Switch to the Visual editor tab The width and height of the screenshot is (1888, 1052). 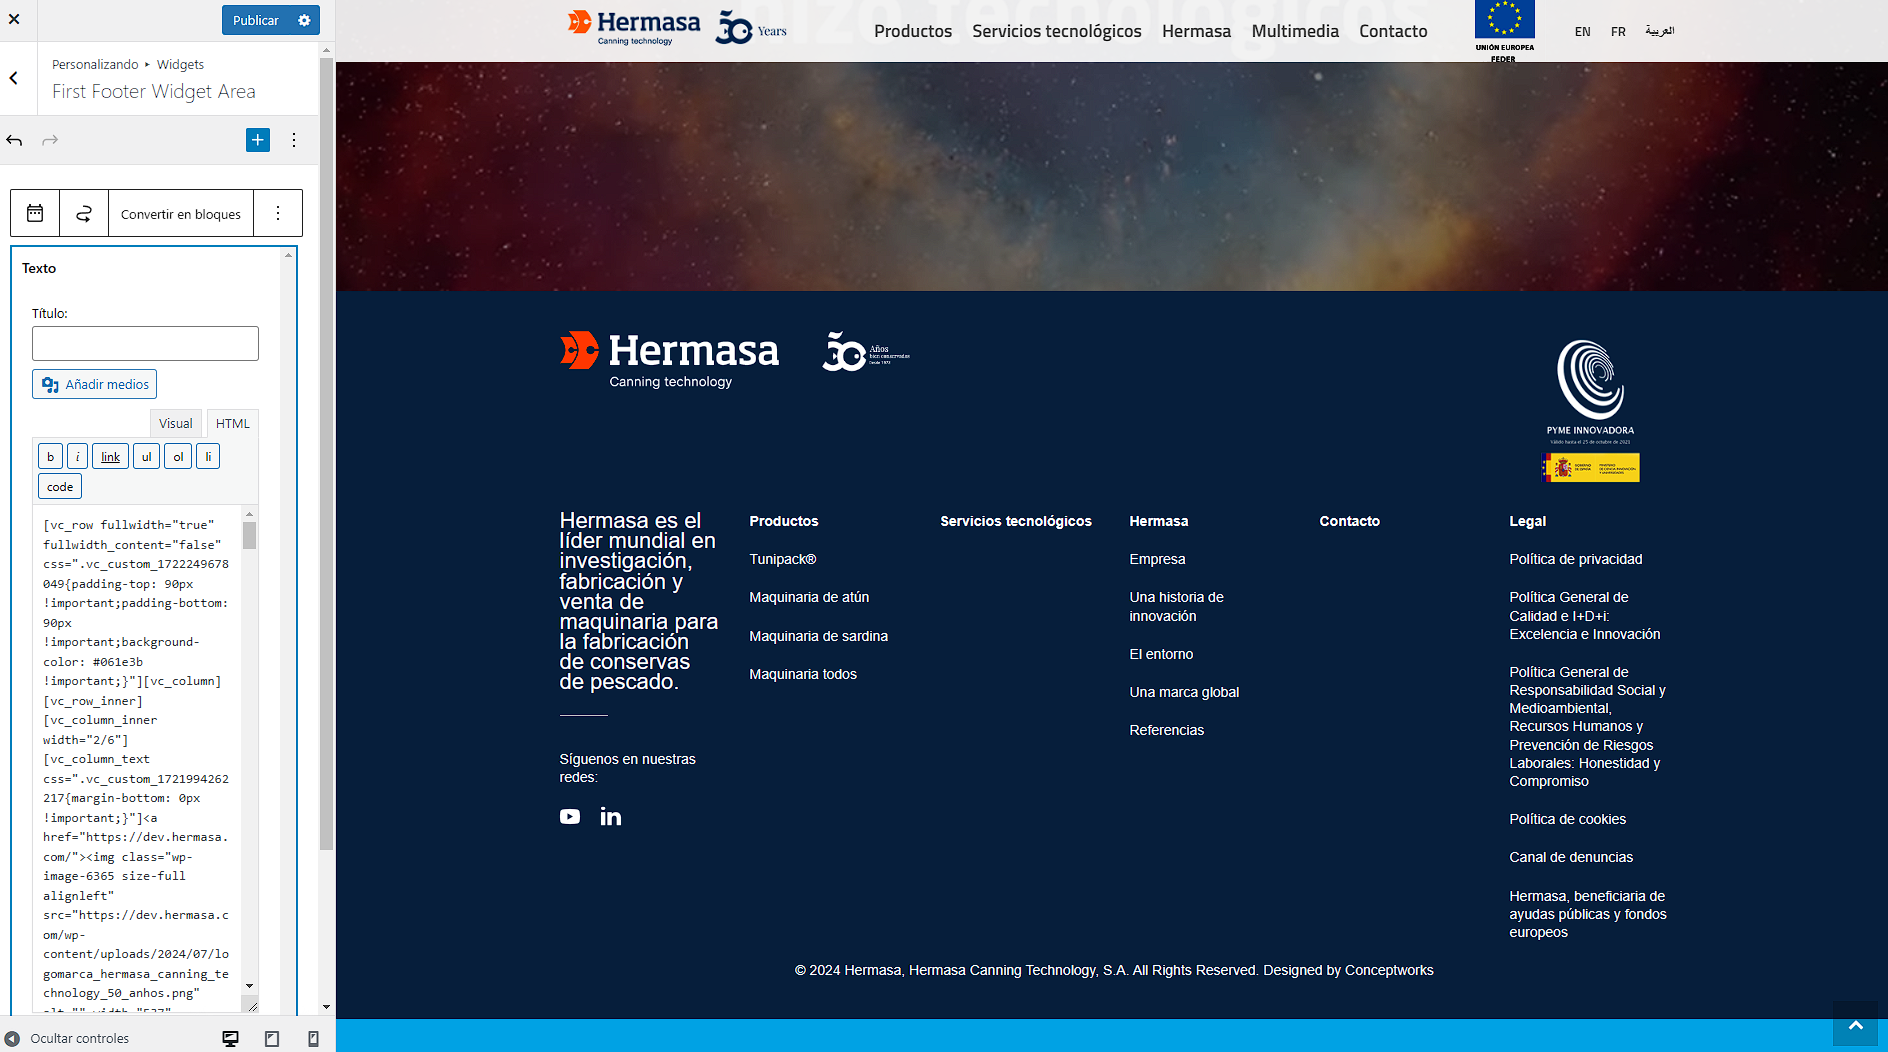pos(175,423)
